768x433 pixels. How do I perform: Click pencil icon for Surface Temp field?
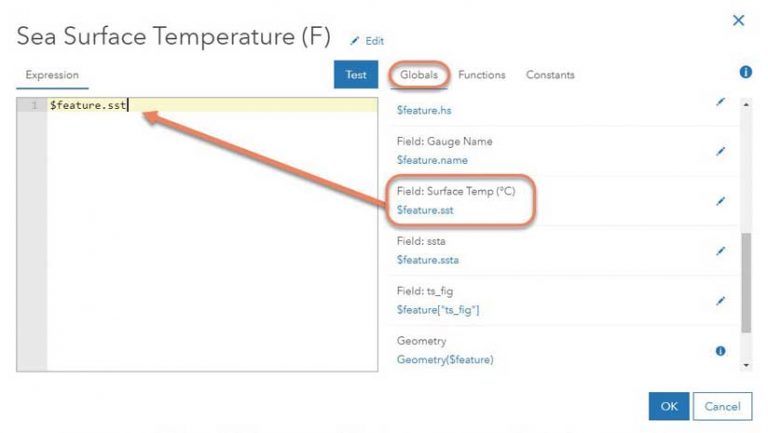tap(720, 201)
